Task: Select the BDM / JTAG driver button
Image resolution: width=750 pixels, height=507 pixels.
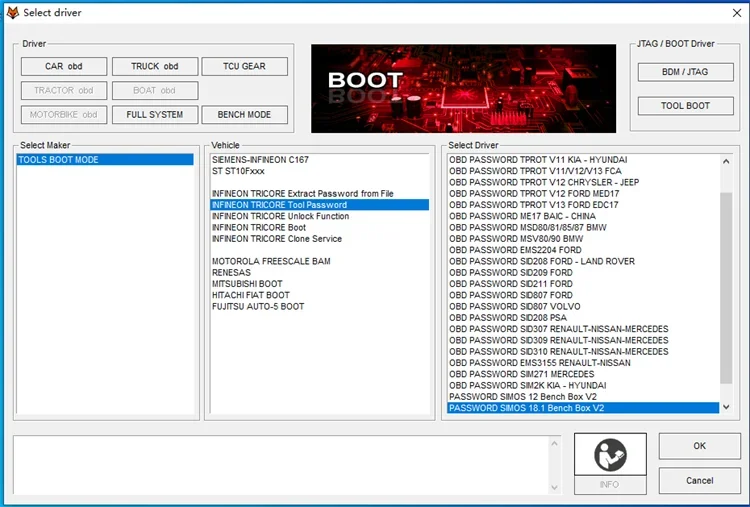Action: click(685, 72)
